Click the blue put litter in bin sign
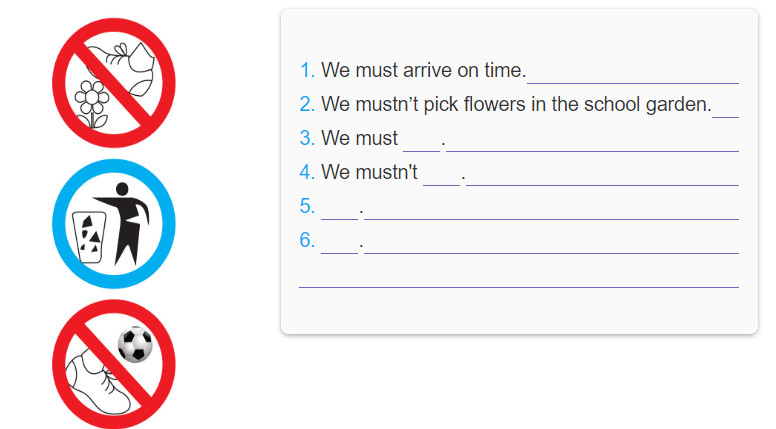The image size is (776, 429). (x=114, y=224)
